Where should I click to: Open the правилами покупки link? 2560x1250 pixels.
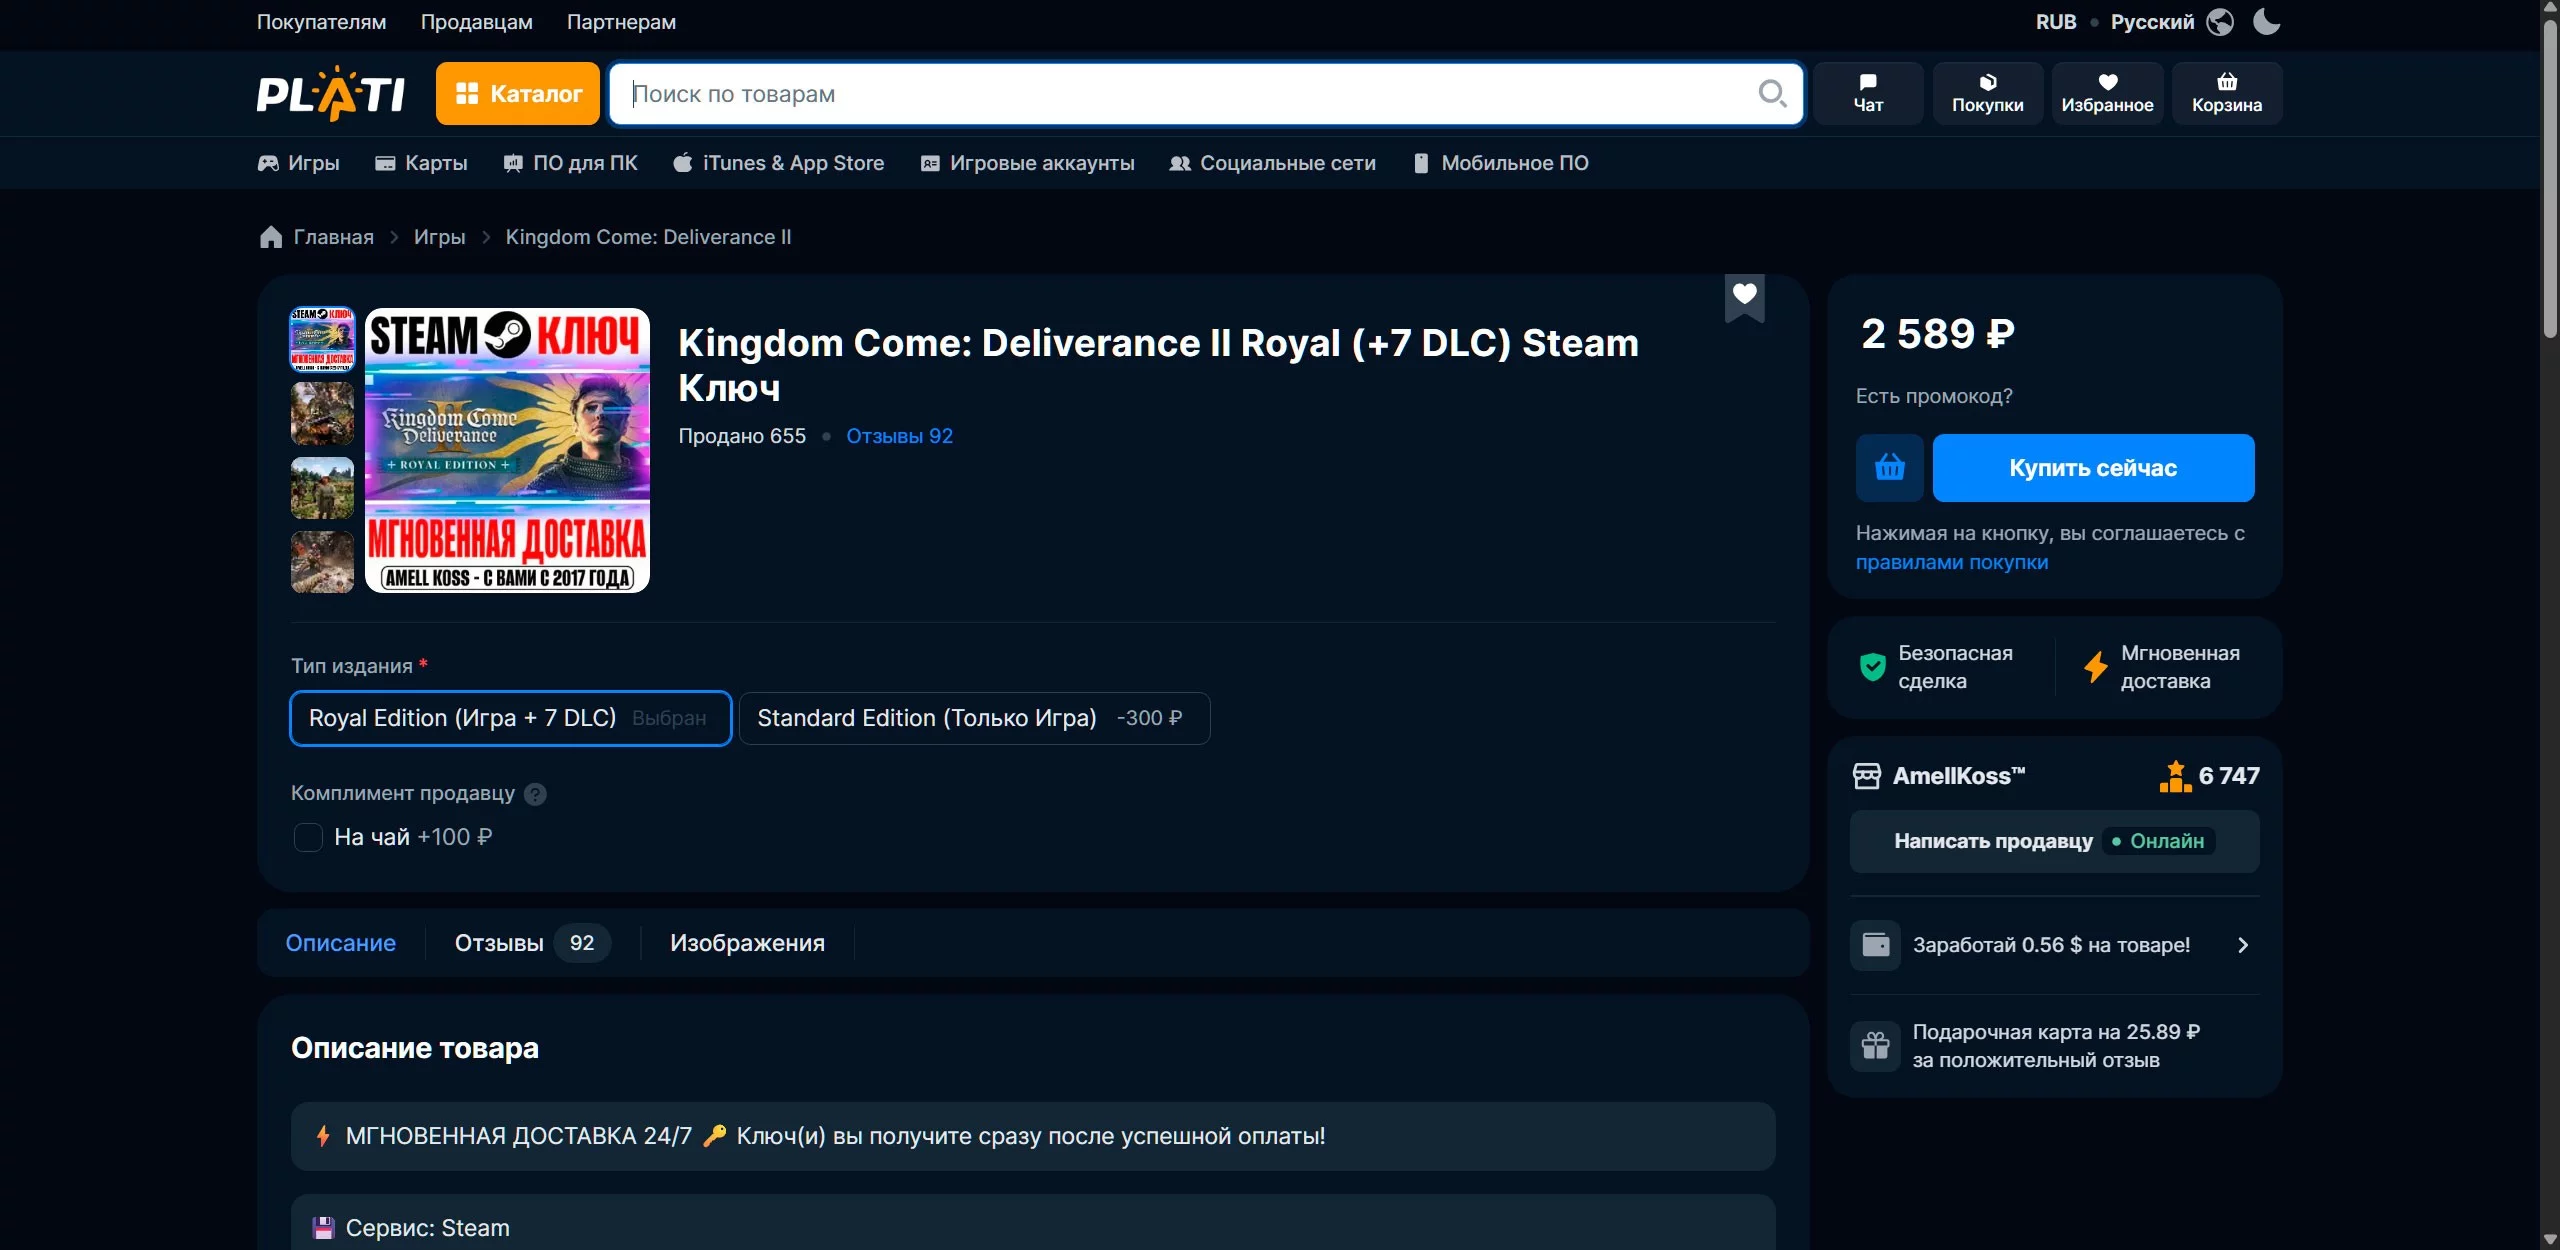[x=1951, y=562]
